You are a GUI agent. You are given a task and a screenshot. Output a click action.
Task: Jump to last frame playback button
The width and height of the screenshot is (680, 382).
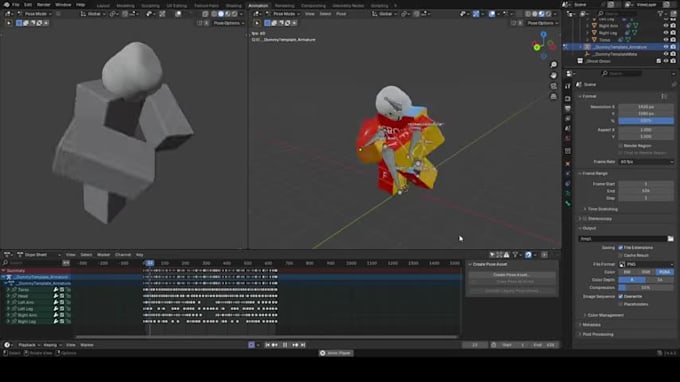coord(303,345)
